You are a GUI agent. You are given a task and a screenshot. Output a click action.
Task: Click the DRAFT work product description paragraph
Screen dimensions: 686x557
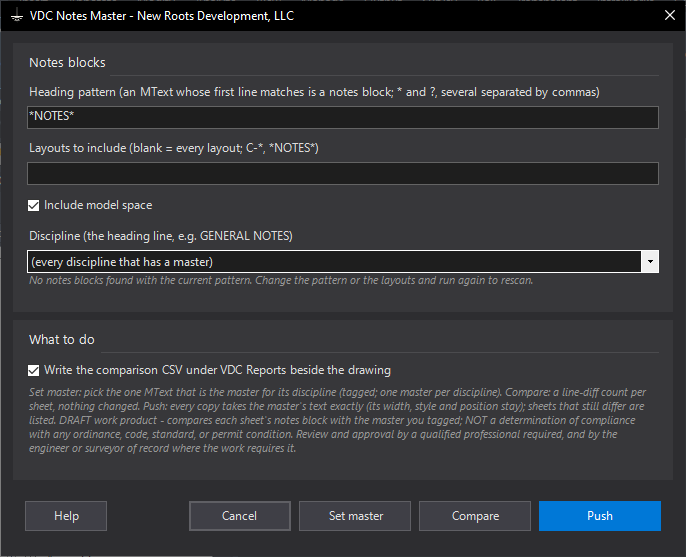click(x=336, y=420)
